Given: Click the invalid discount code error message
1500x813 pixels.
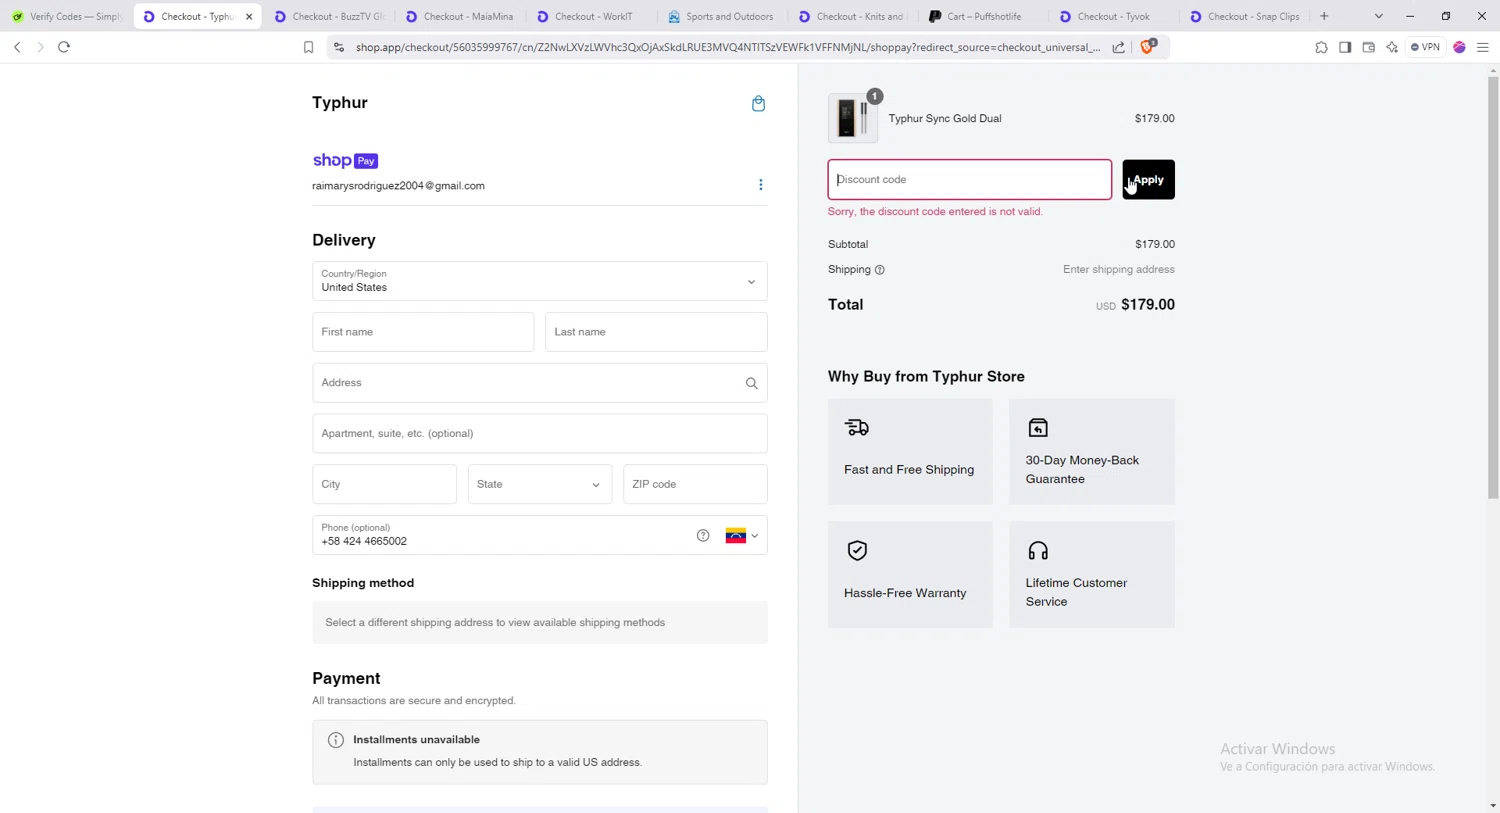Looking at the screenshot, I should tap(935, 212).
